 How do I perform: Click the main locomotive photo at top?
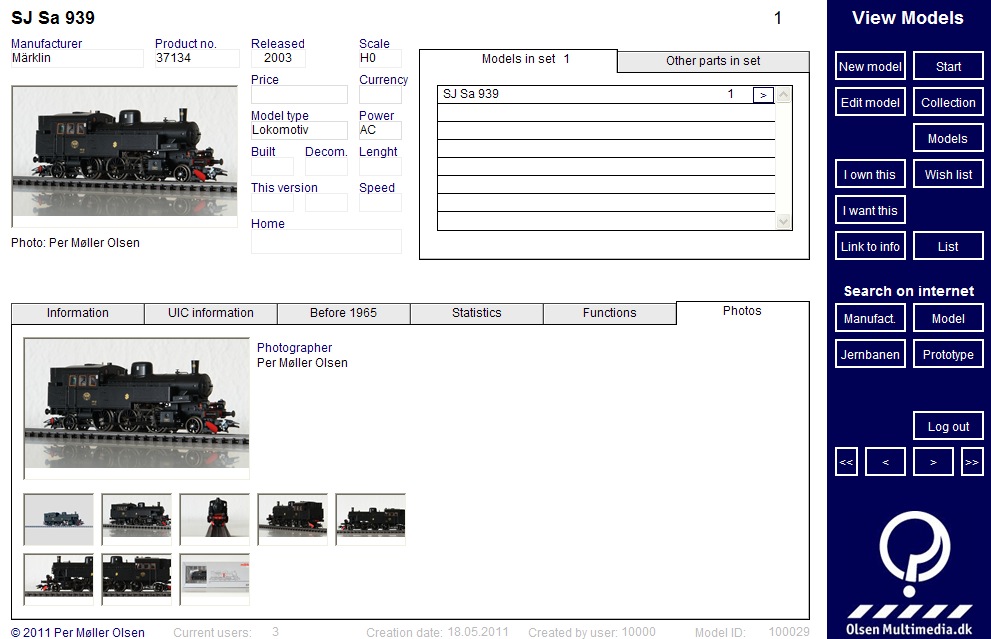click(125, 156)
